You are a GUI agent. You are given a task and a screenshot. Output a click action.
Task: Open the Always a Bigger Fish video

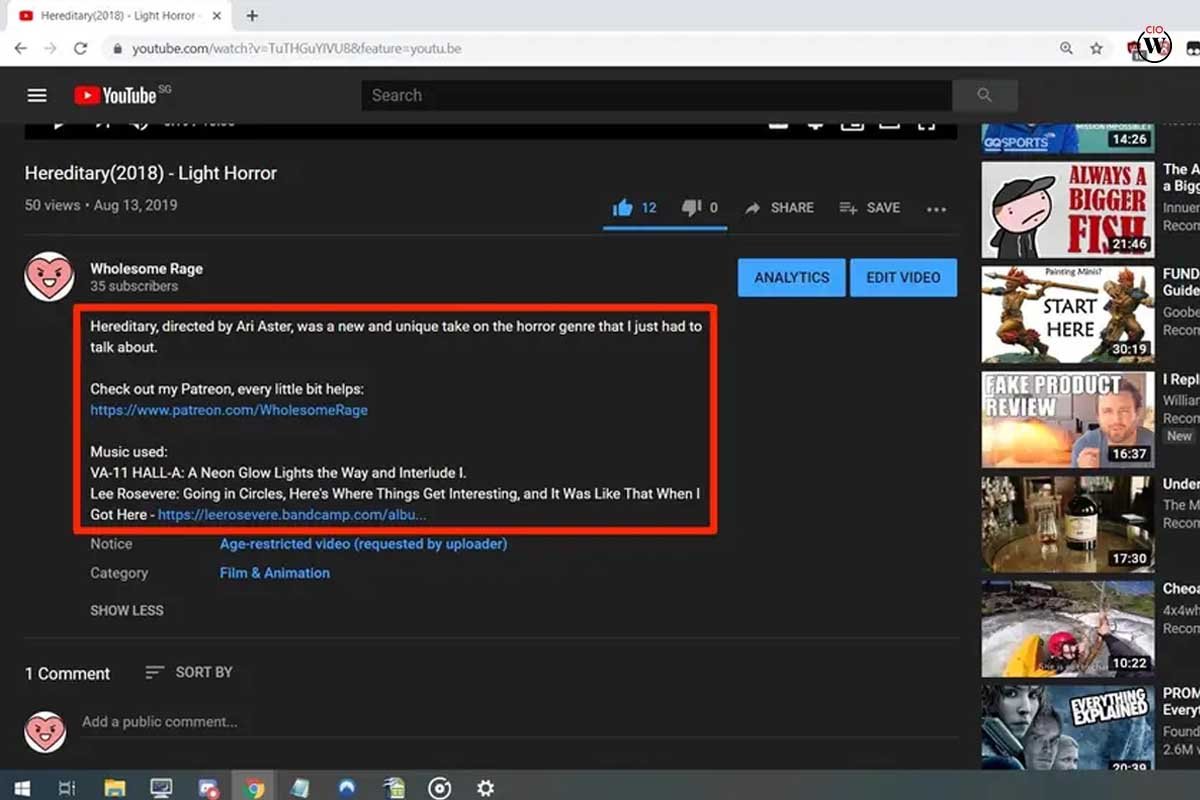coord(1068,211)
